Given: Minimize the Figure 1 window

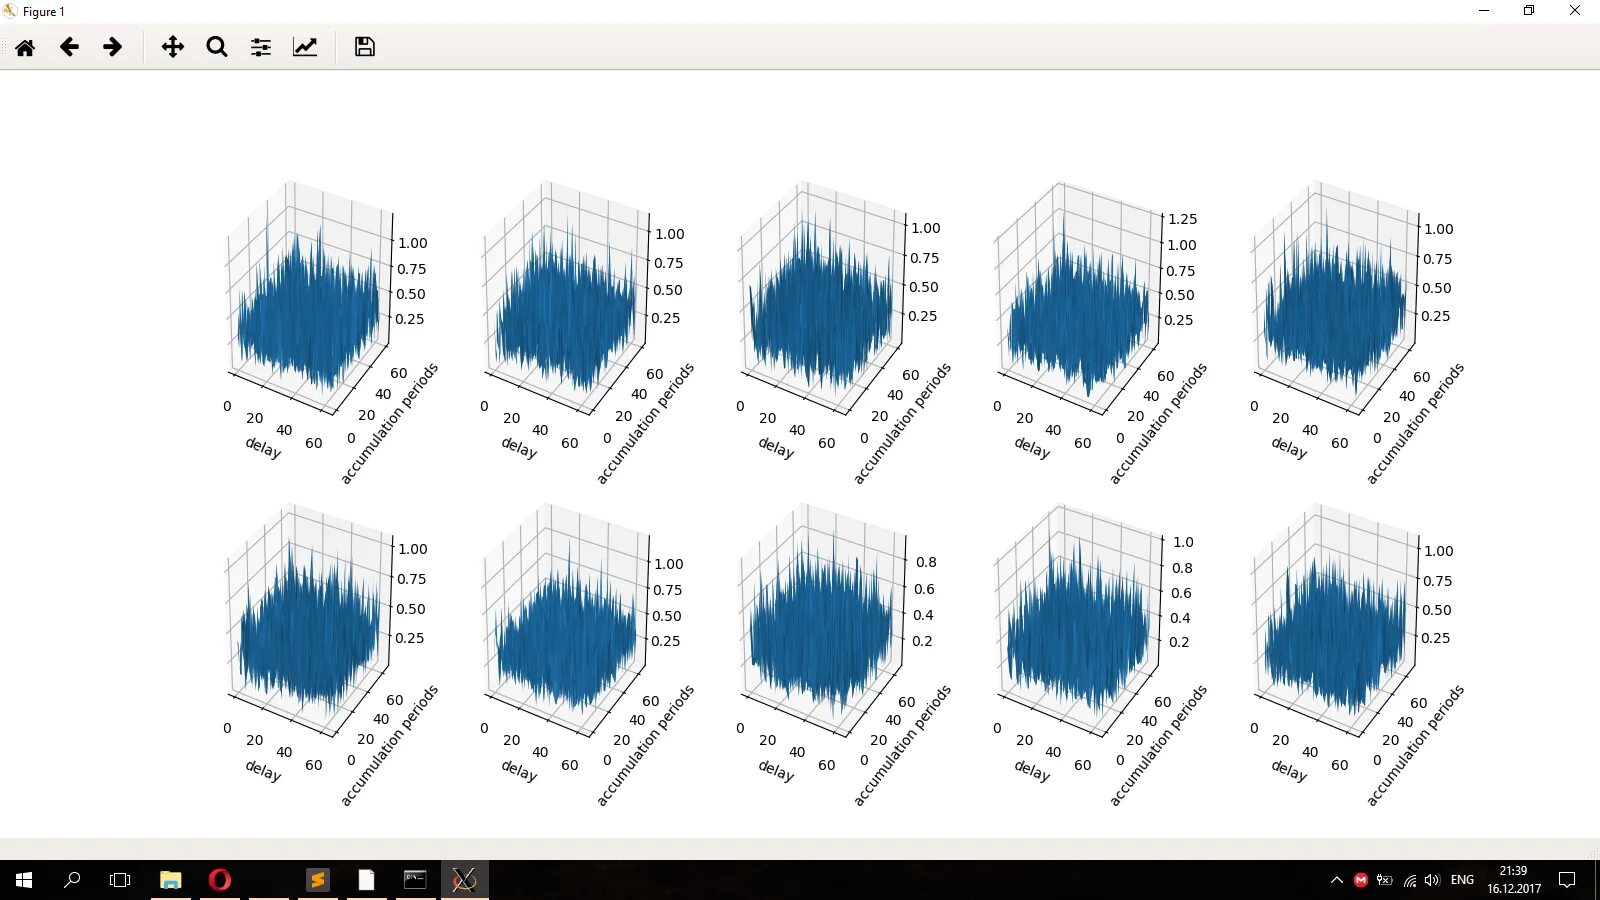Looking at the screenshot, I should 1484,11.
